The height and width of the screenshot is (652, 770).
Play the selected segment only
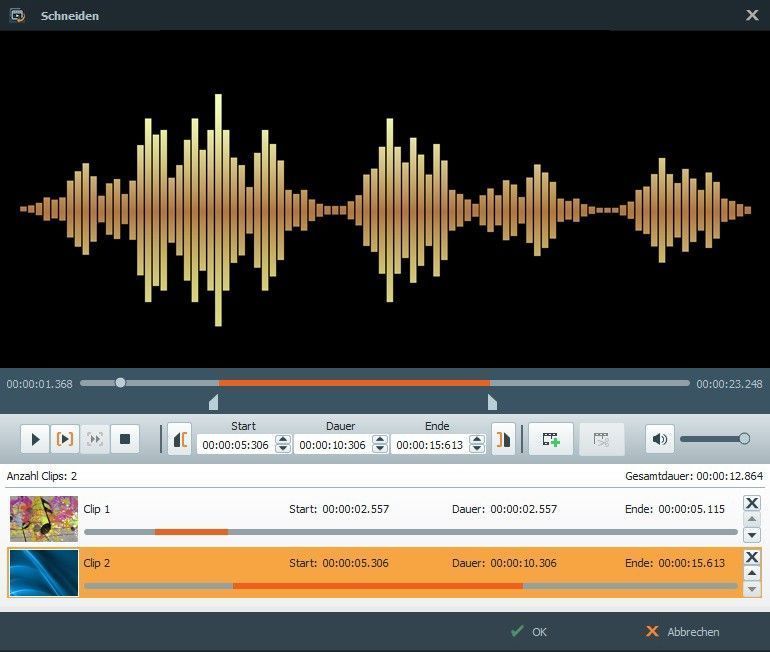coord(65,439)
